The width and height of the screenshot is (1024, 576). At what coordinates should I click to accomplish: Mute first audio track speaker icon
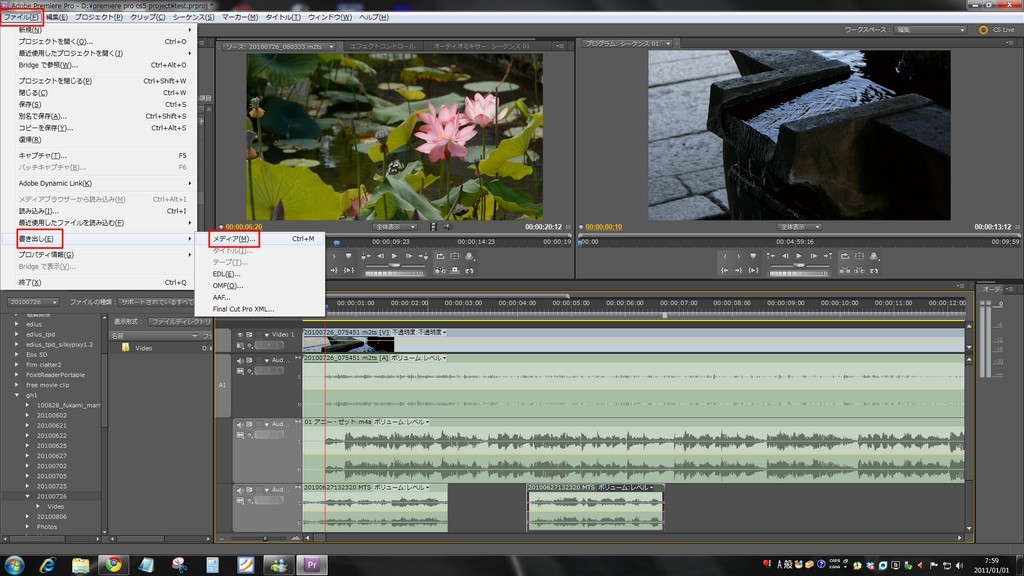click(x=240, y=359)
